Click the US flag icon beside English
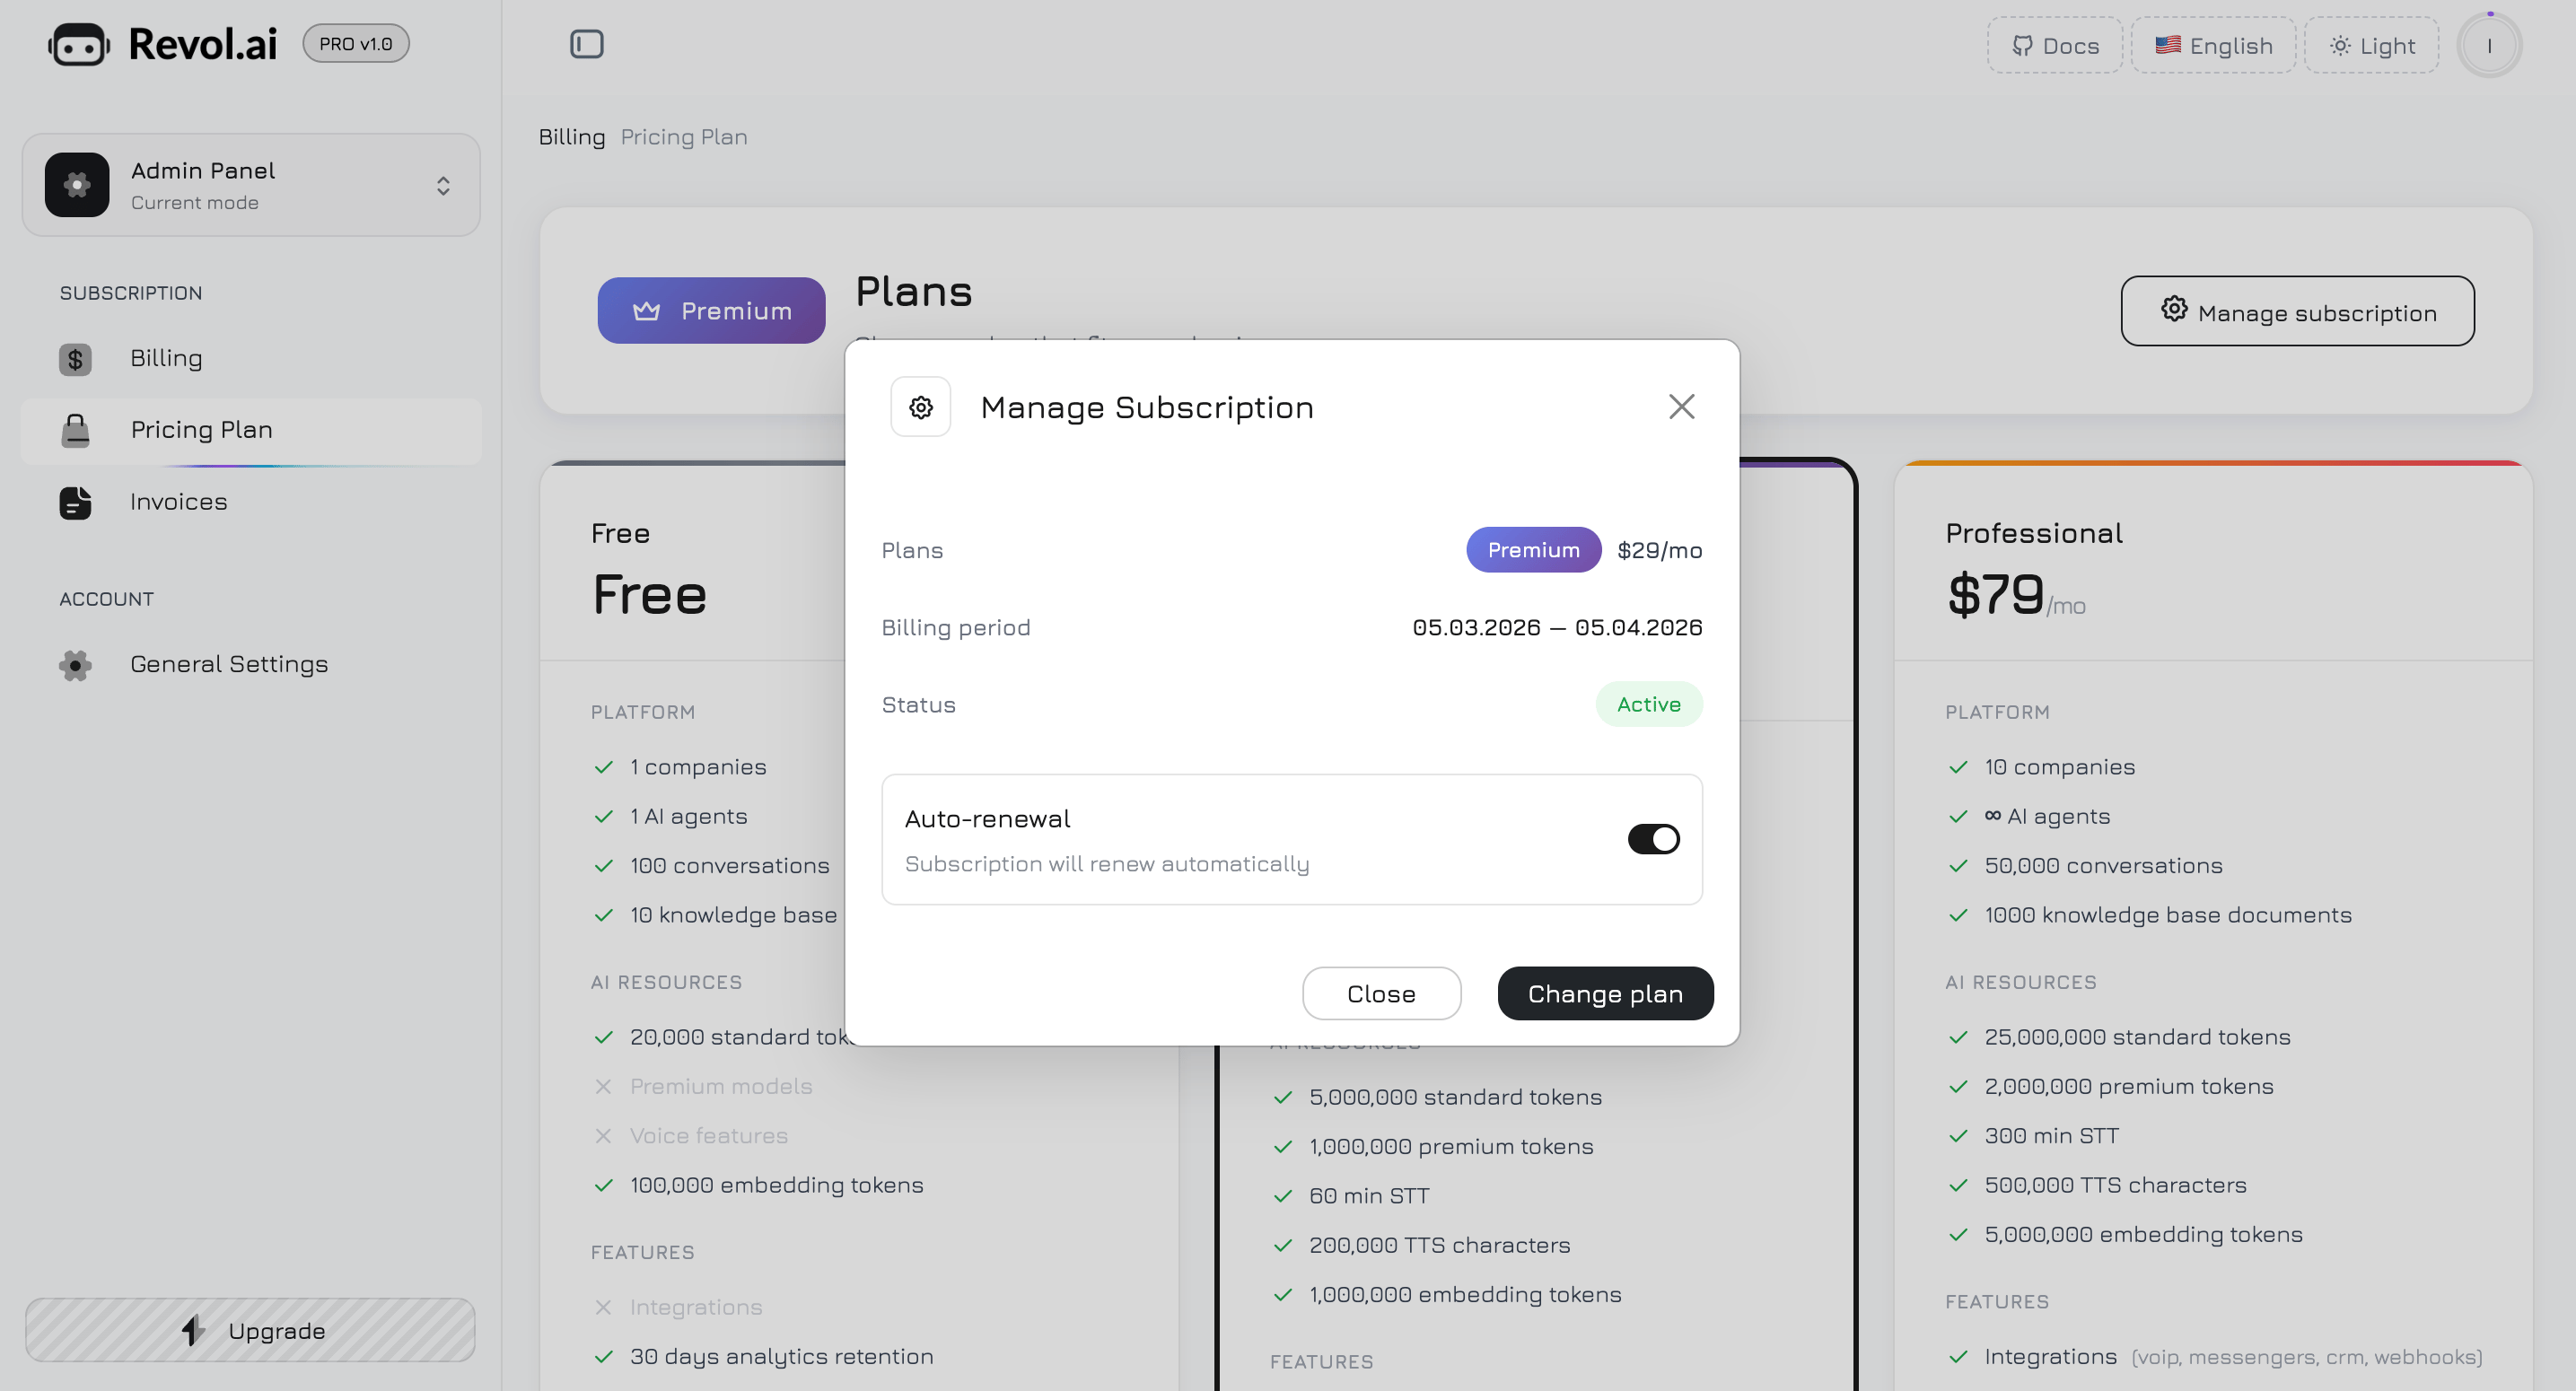The image size is (2576, 1391). (2168, 45)
